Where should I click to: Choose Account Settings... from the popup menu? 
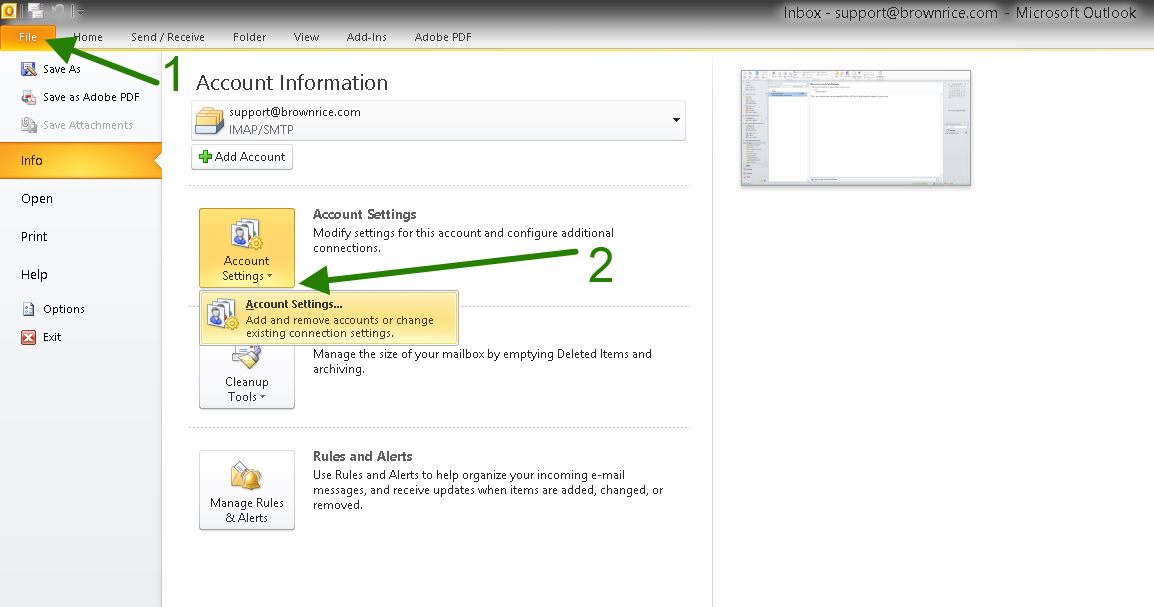(329, 318)
